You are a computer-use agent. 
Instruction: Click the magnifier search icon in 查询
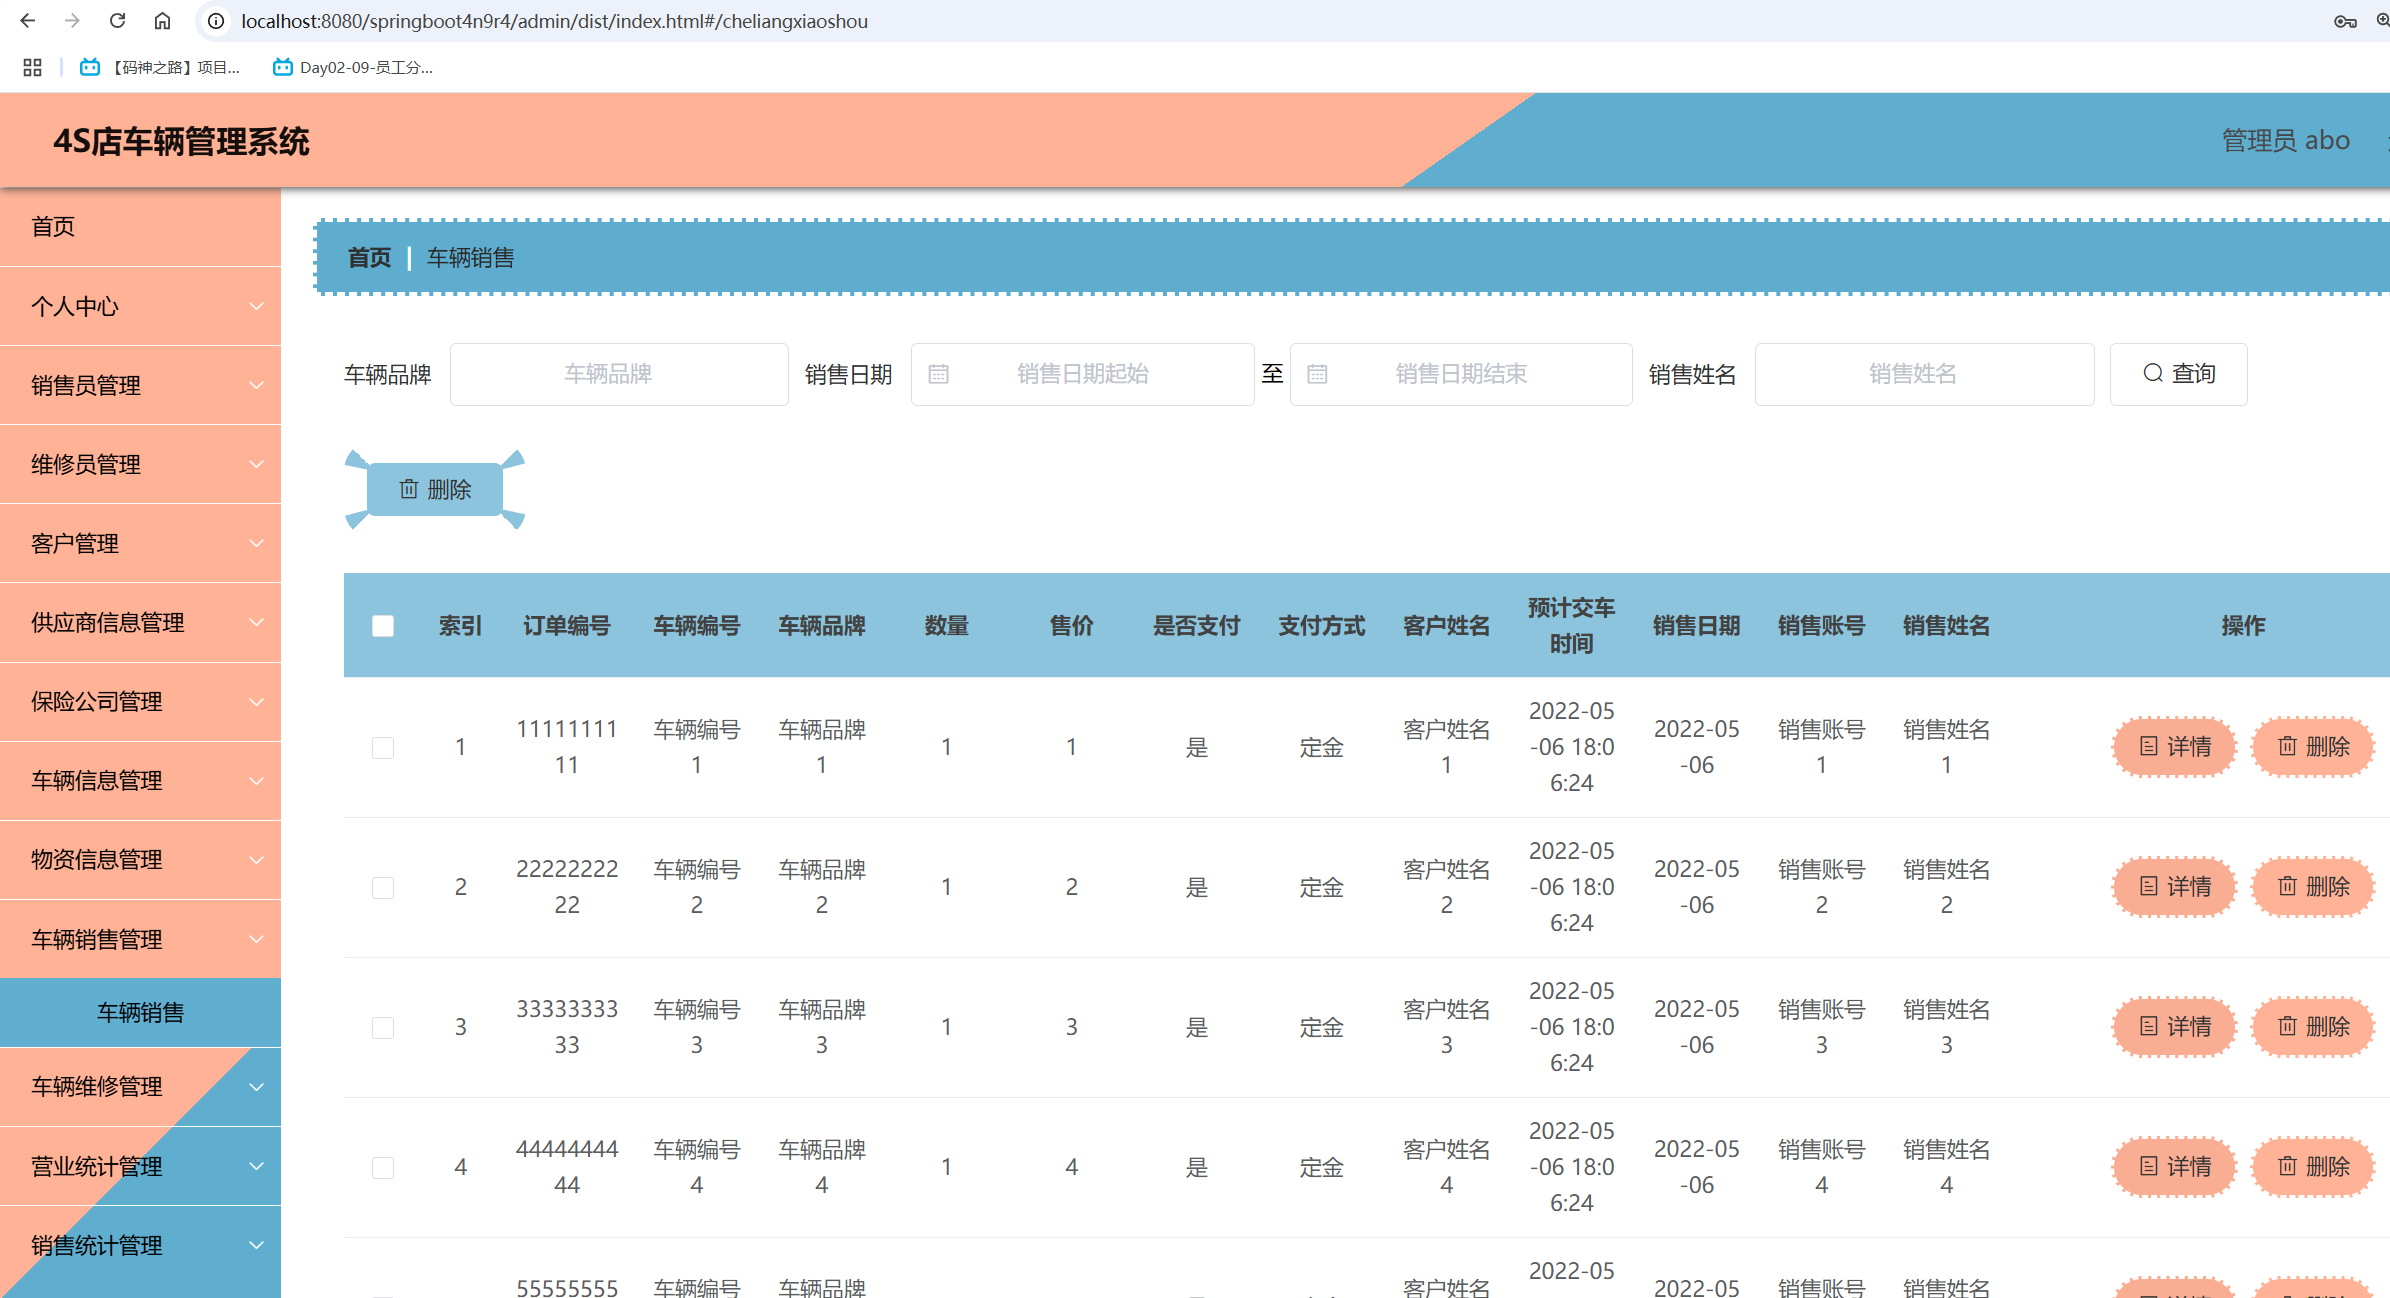2152,373
